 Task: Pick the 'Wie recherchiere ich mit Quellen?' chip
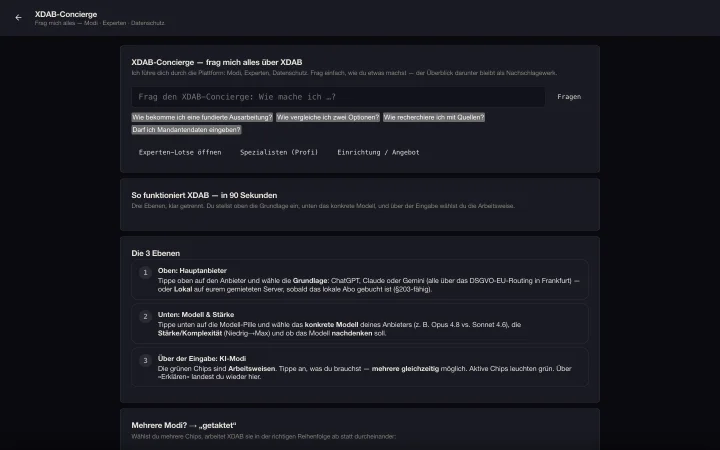click(x=434, y=118)
